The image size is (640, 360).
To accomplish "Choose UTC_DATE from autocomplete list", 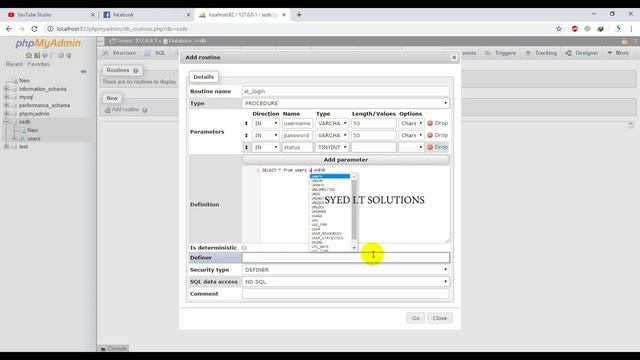I will click(x=320, y=247).
